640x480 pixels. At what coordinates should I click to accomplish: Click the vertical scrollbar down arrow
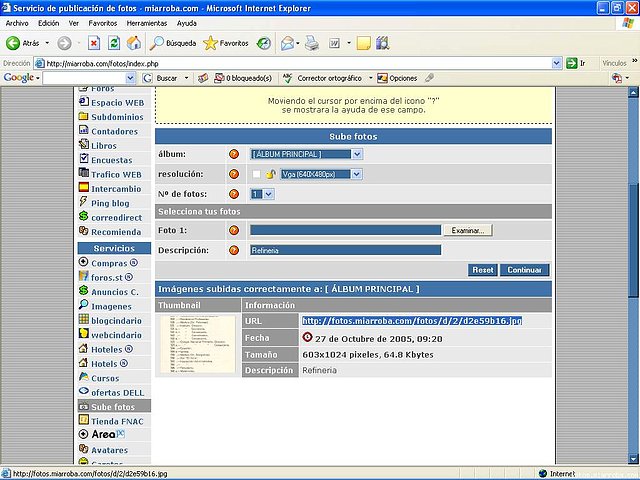click(x=633, y=458)
